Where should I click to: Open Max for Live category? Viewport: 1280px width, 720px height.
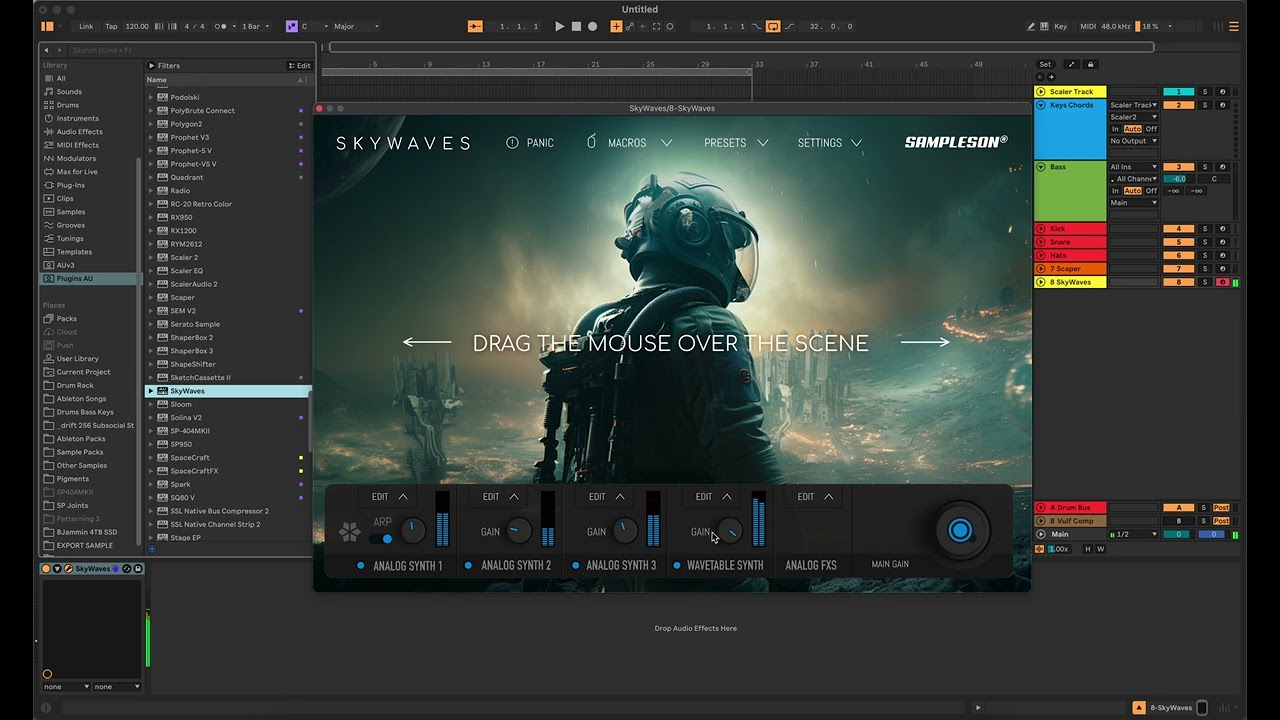coord(77,172)
